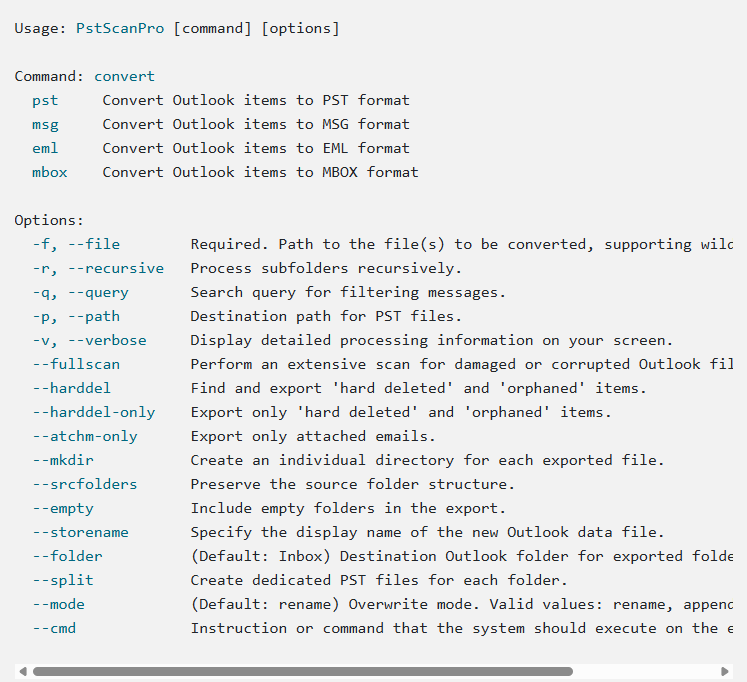Click the left scroll arrow
Viewport: 747px width, 682px height.
[x=22, y=671]
